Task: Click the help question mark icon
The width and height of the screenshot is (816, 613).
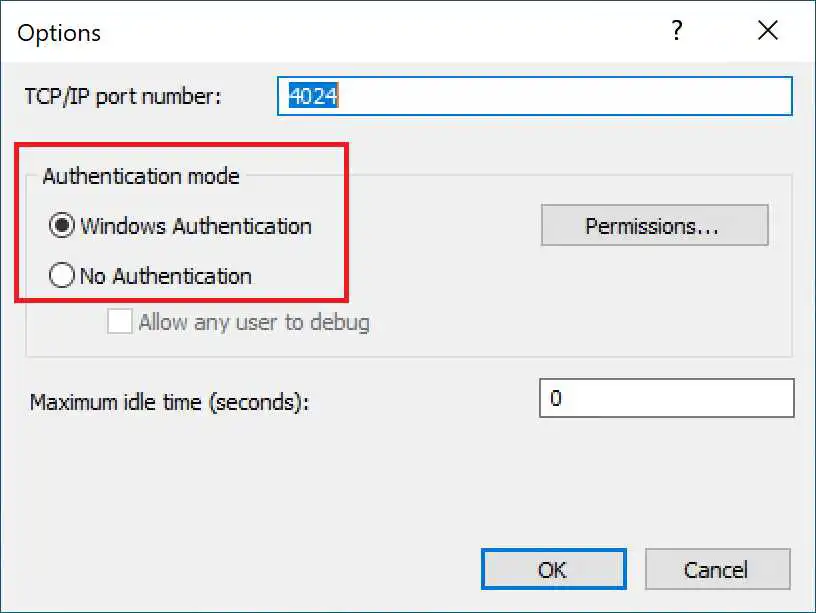Action: 676,31
